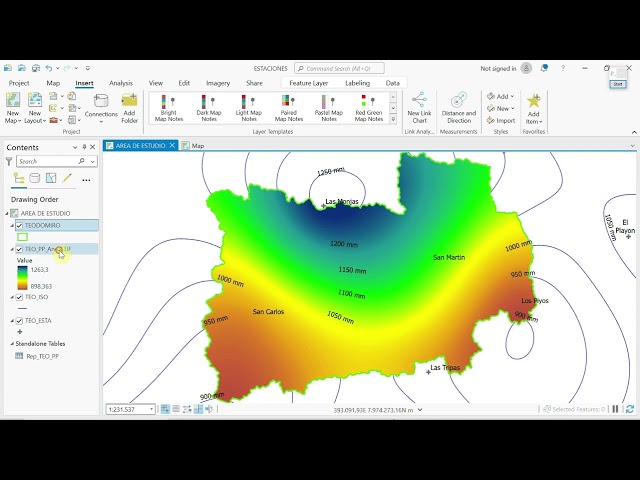
Task: Click the Rep_TEO_PP table icon
Action: click(x=19, y=356)
